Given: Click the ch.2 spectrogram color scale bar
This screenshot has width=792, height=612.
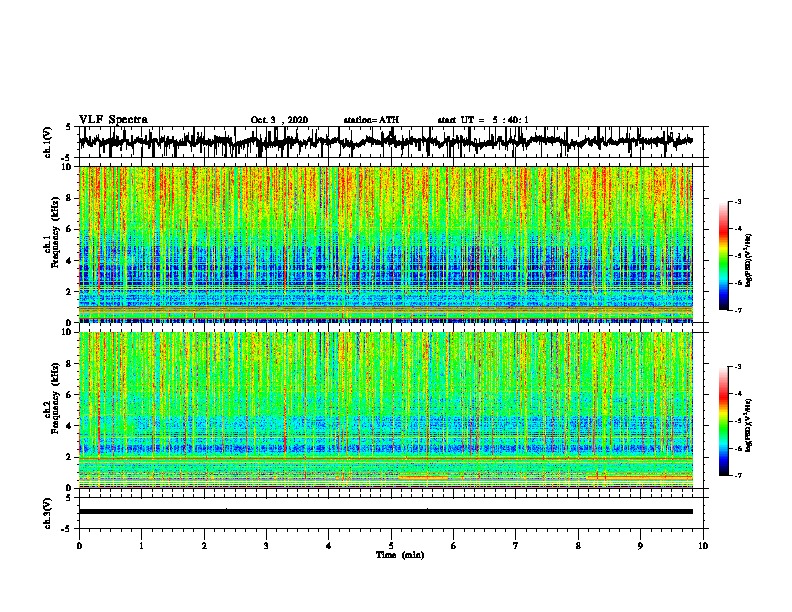Looking at the screenshot, I should coord(723,421).
